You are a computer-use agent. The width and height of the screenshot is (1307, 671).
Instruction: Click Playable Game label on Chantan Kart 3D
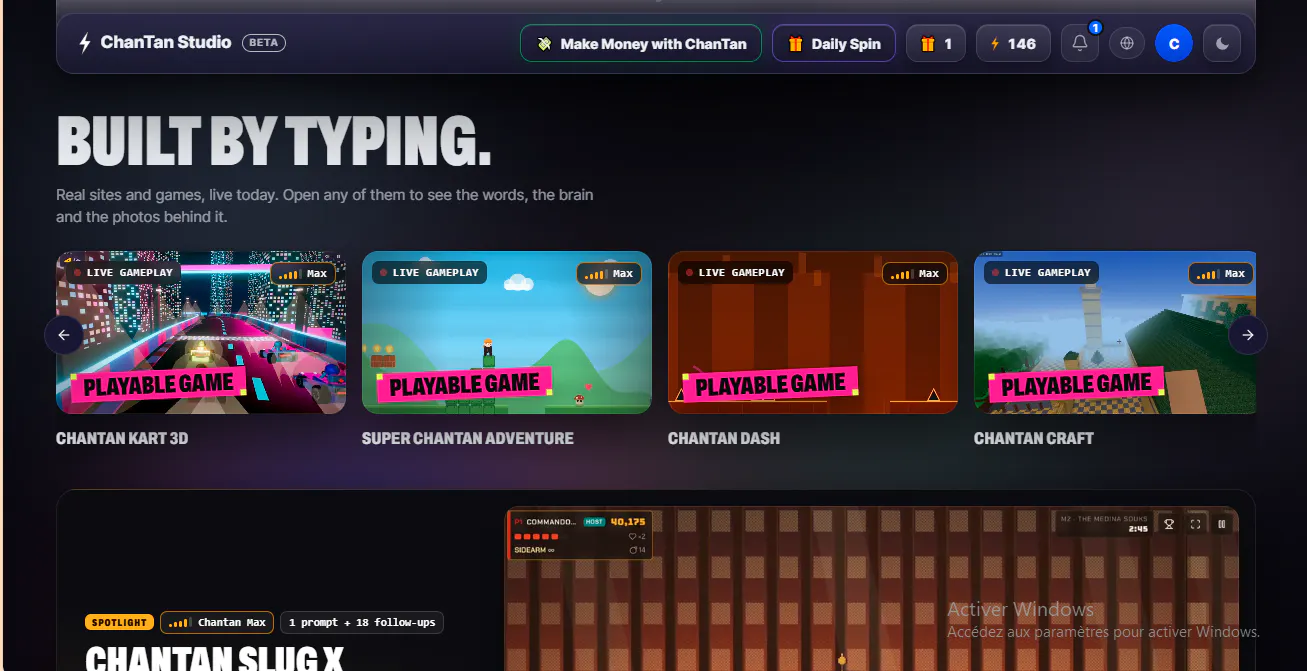158,384
